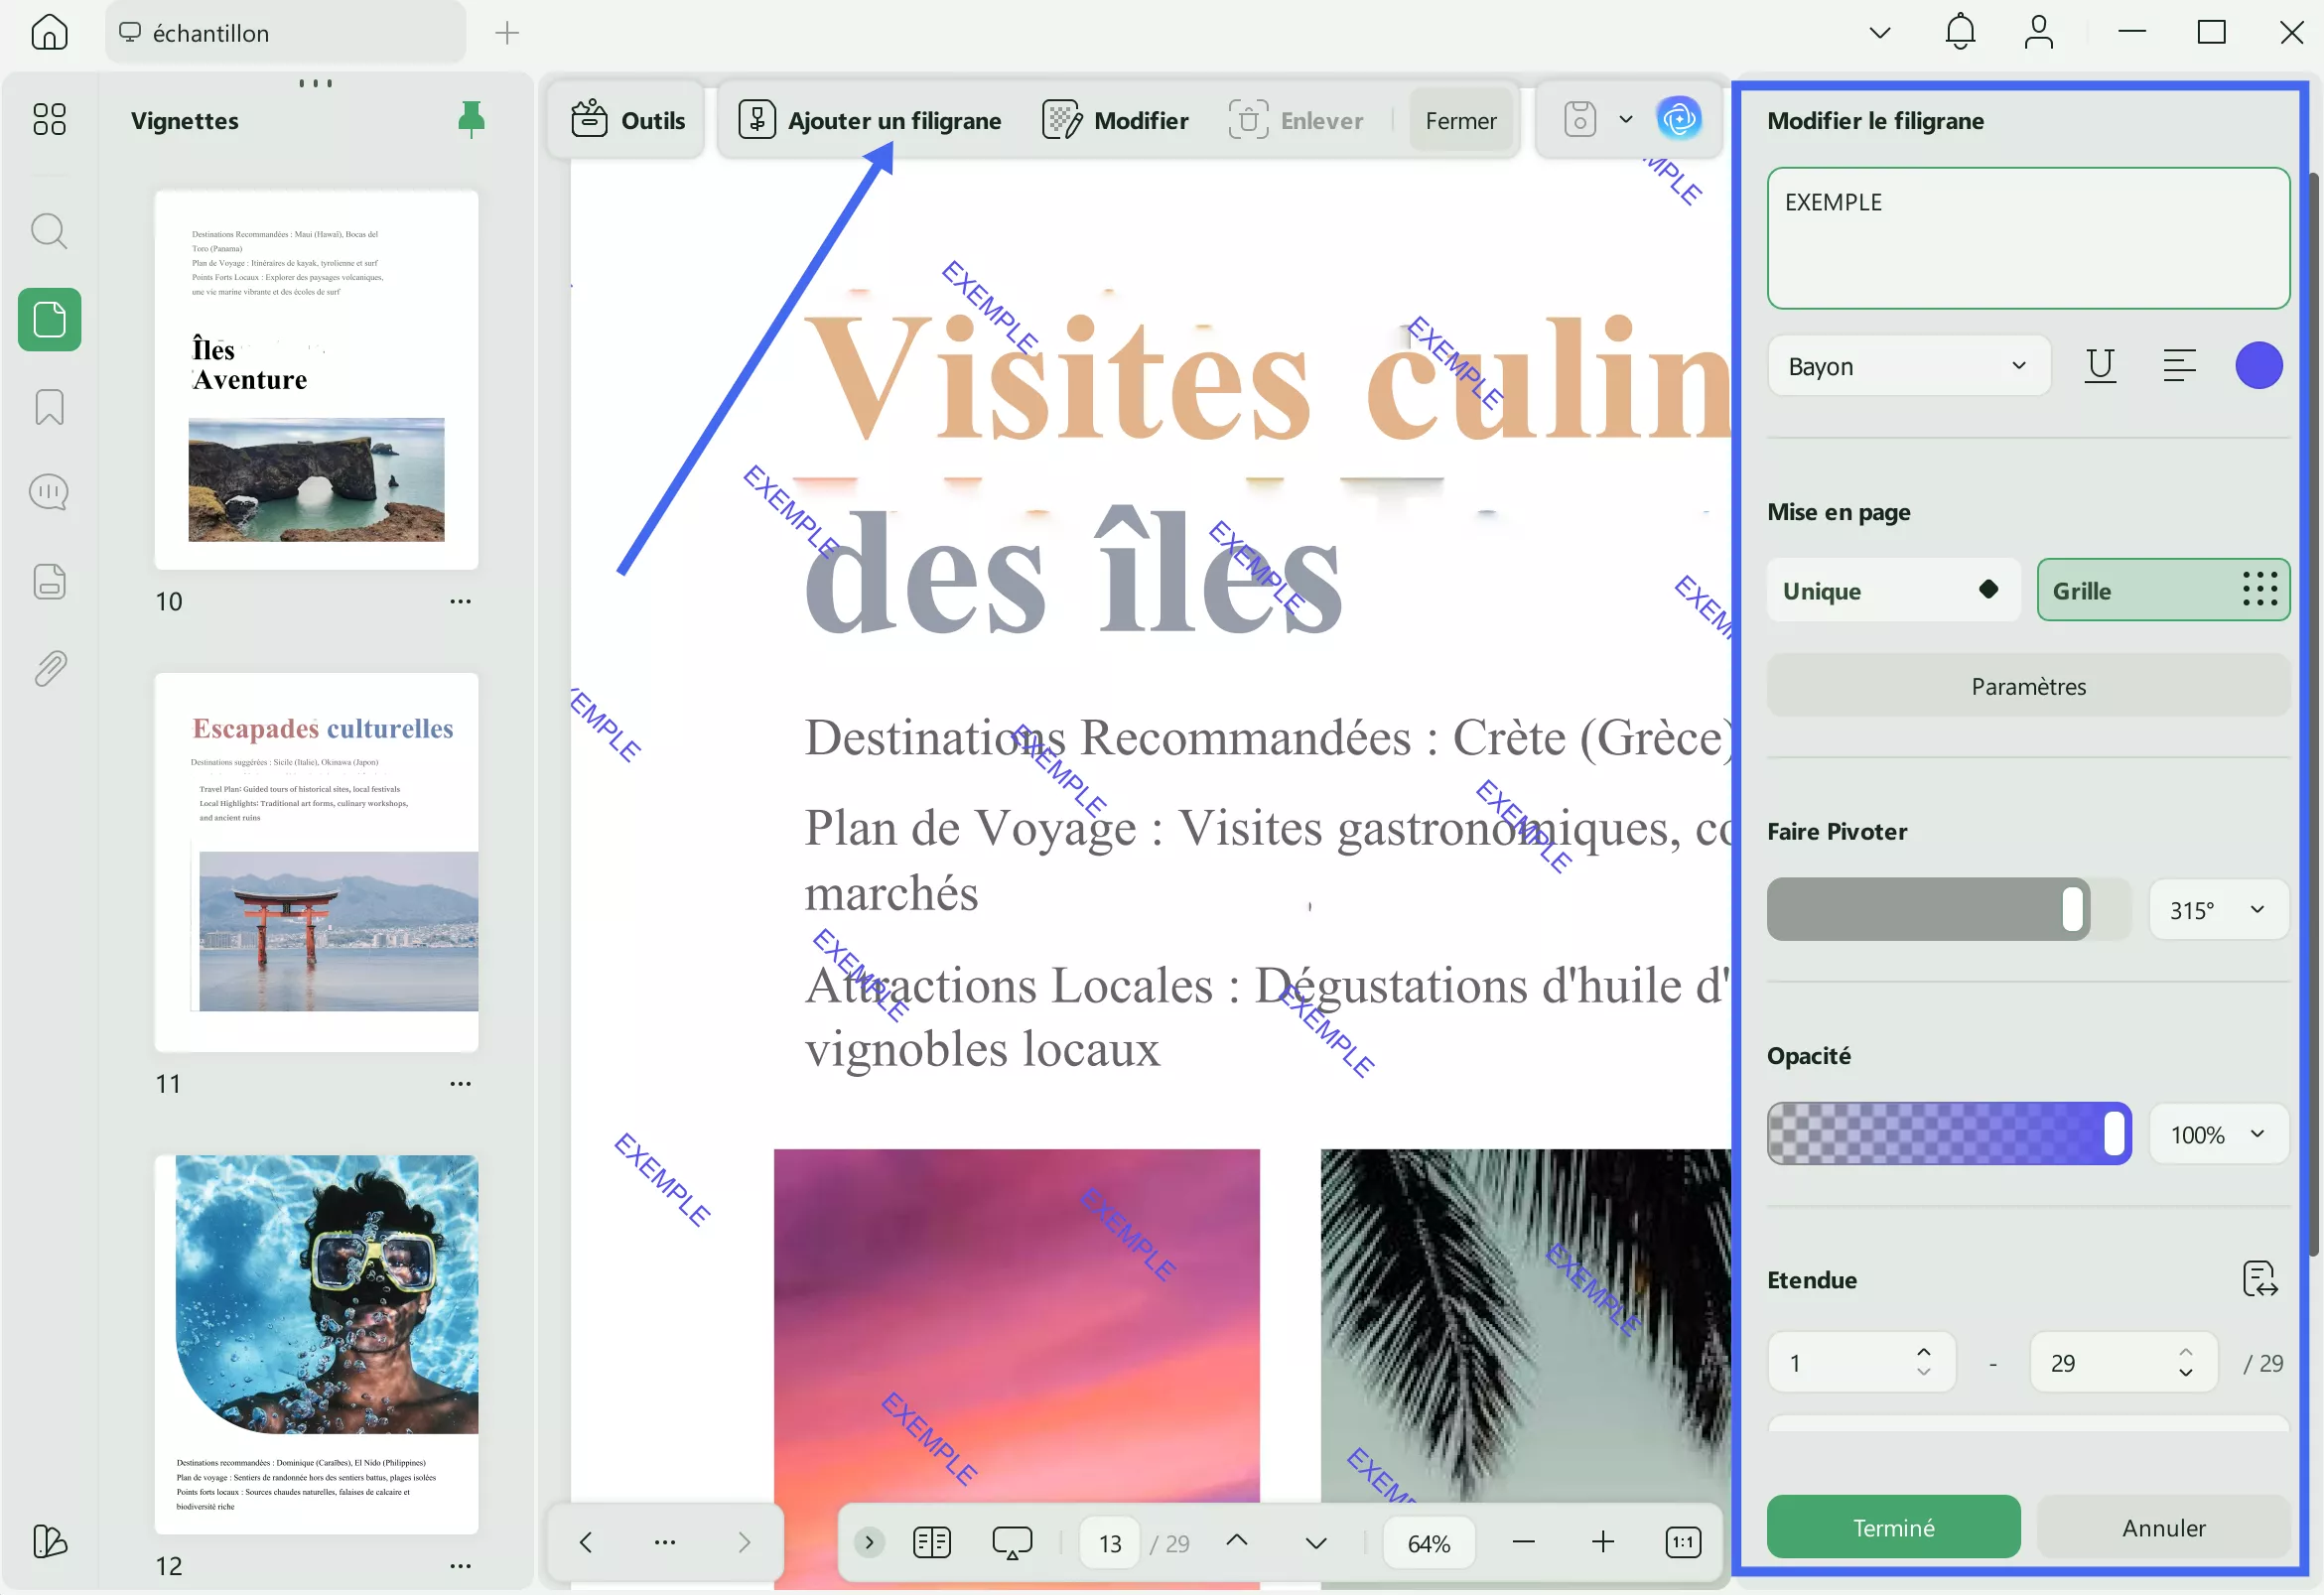Viewport: 2324px width, 1595px height.
Task: Unpin the Vignettes panel with pin icon
Action: [471, 120]
